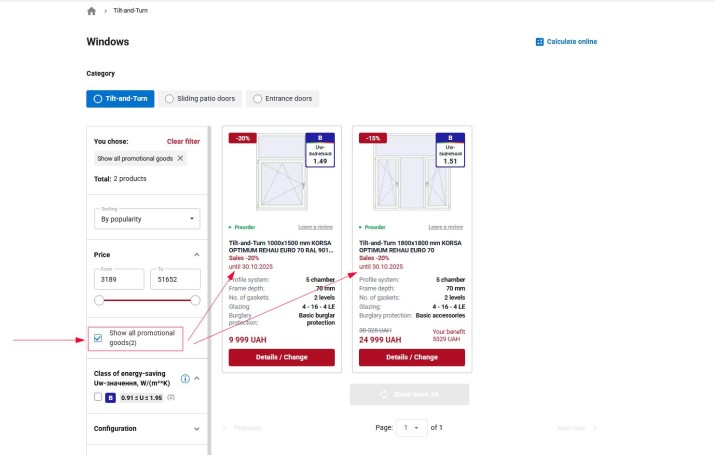Image resolution: width=715 pixels, height=455 pixels.
Task: Collapse the Price filter section
Action: tap(196, 255)
